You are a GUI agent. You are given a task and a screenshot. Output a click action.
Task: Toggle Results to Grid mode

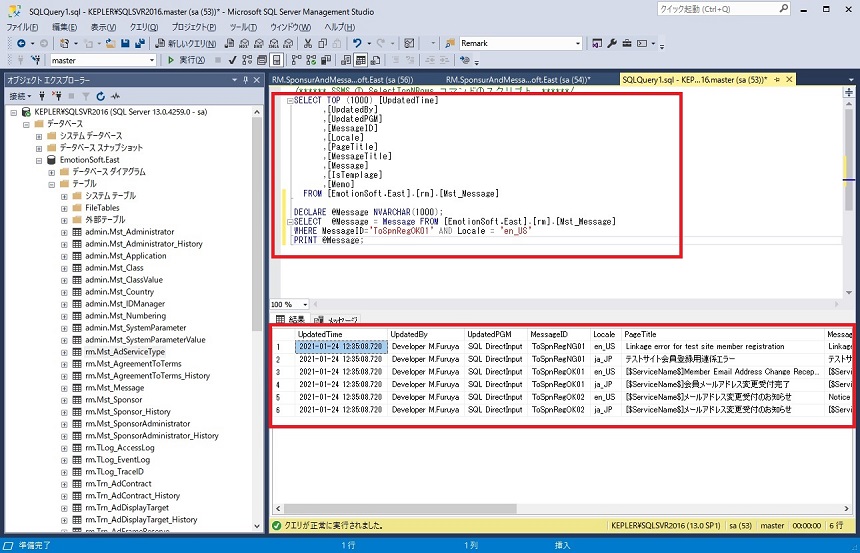click(x=360, y=60)
